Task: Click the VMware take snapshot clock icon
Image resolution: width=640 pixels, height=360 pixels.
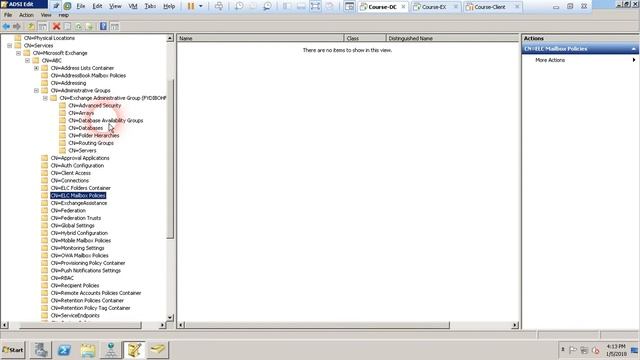Action: point(239,6)
